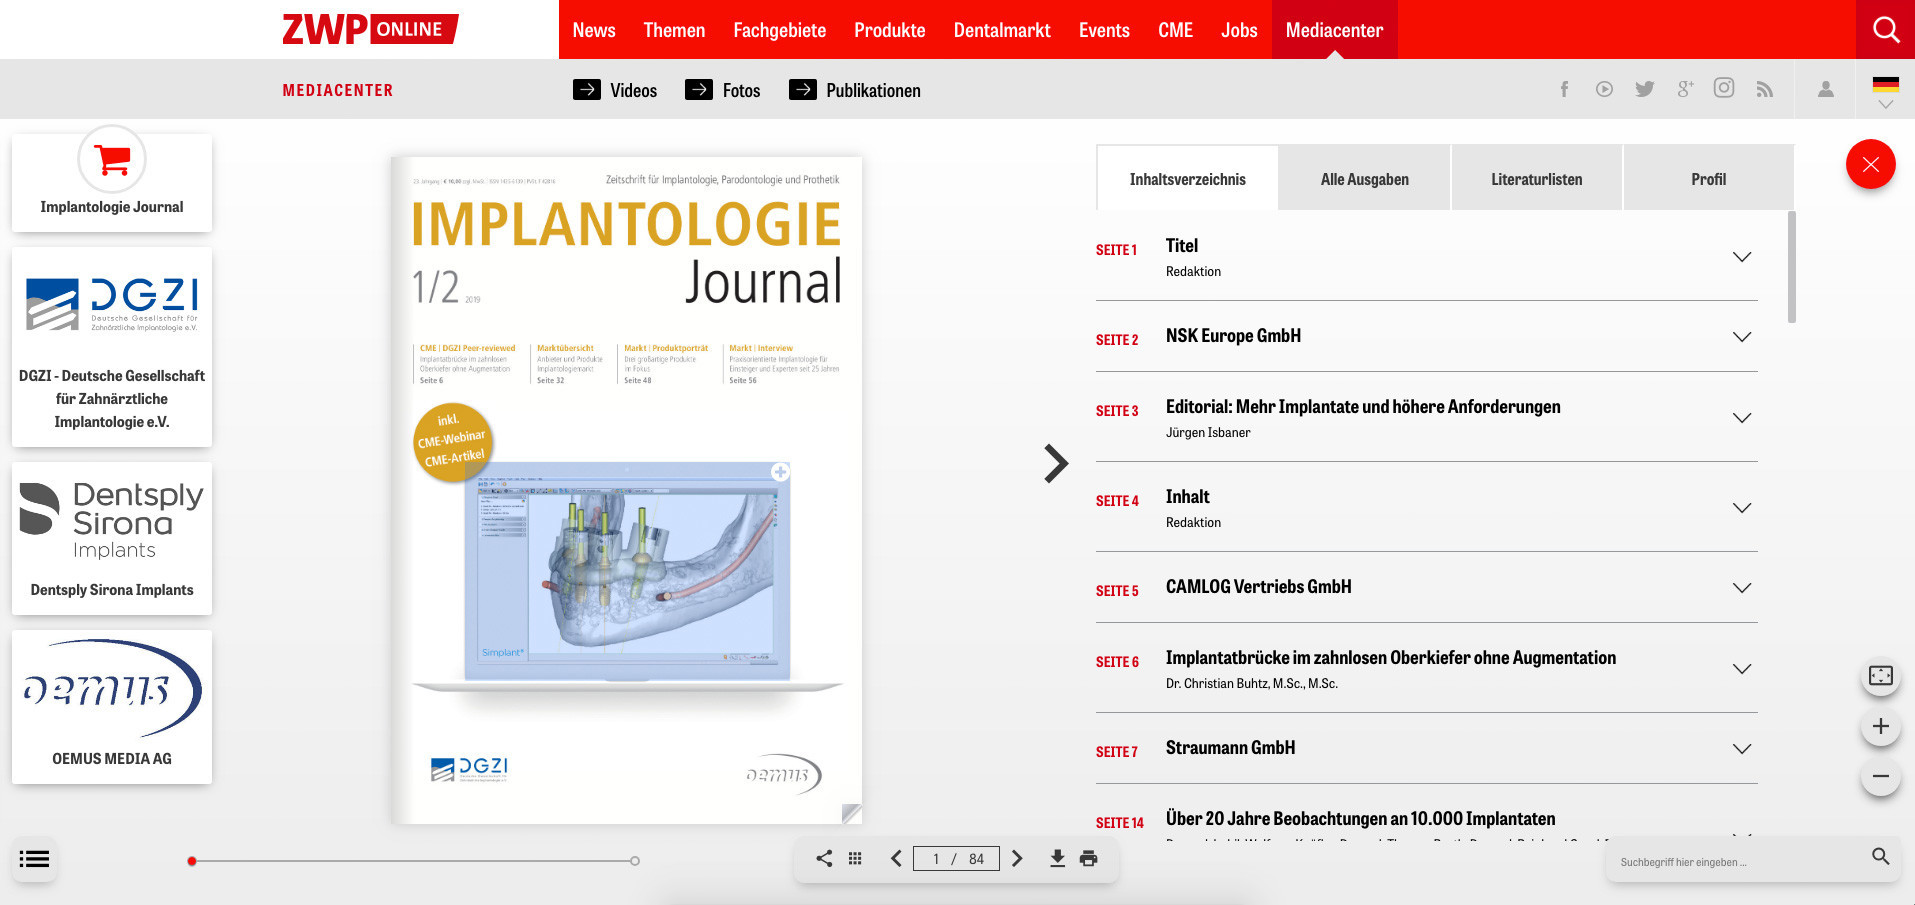This screenshot has width=1915, height=905.
Task: Zoom in with the plus button
Action: (1880, 726)
